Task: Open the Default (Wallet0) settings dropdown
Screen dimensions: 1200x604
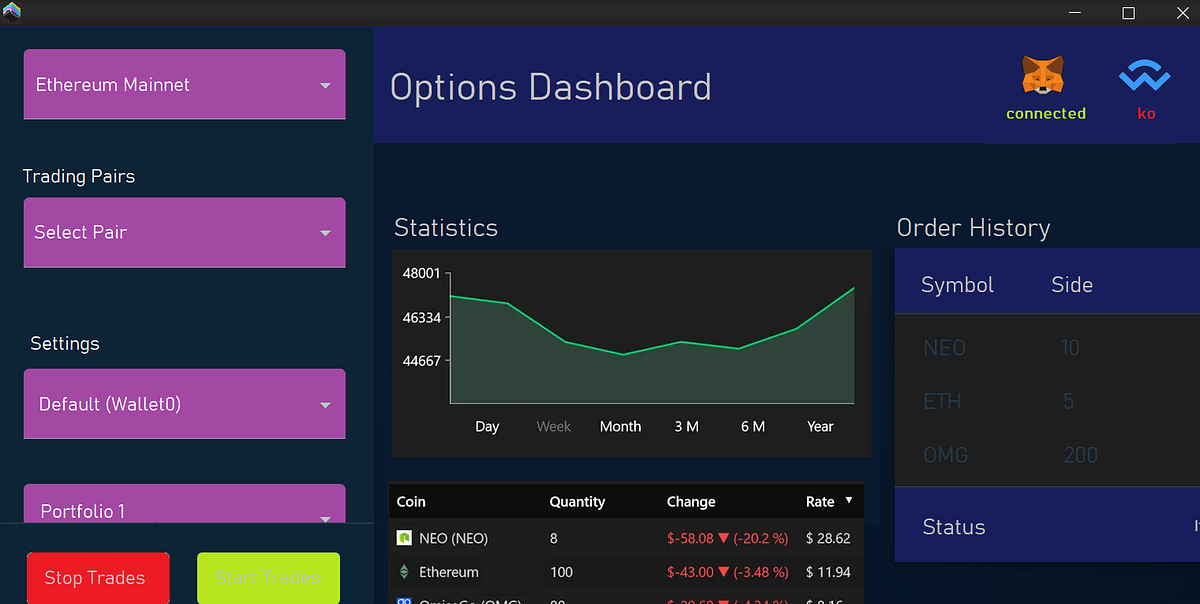Action: point(184,403)
